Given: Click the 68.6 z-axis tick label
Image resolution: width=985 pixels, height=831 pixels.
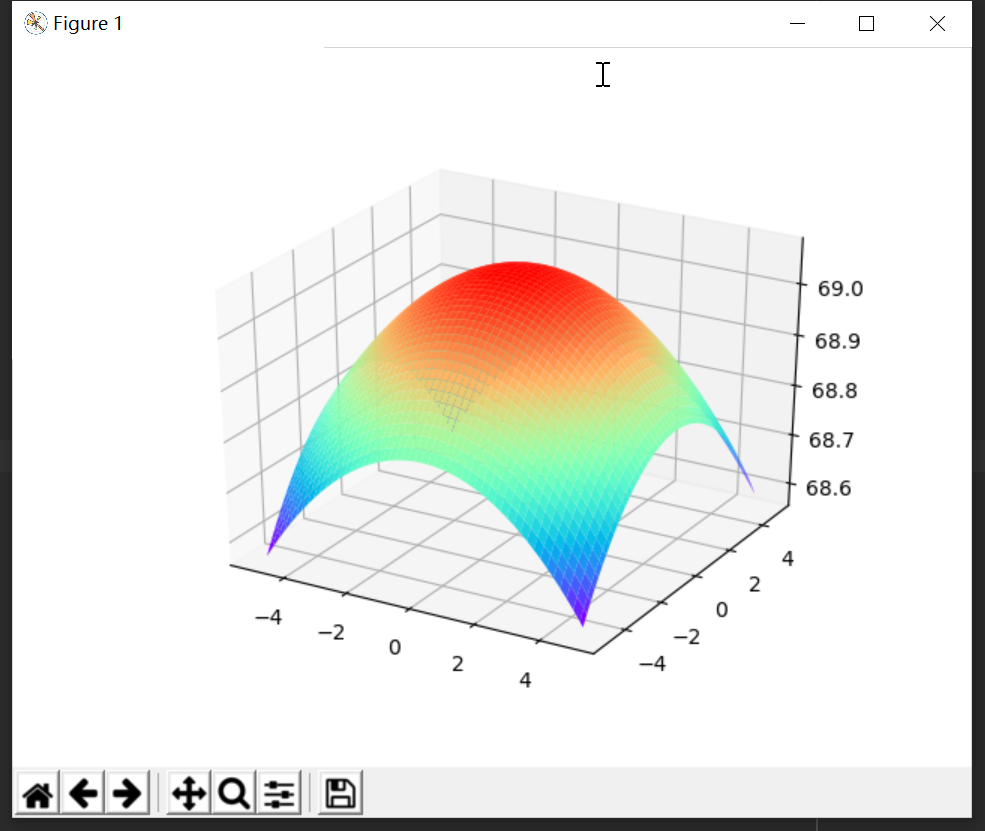Looking at the screenshot, I should [829, 488].
